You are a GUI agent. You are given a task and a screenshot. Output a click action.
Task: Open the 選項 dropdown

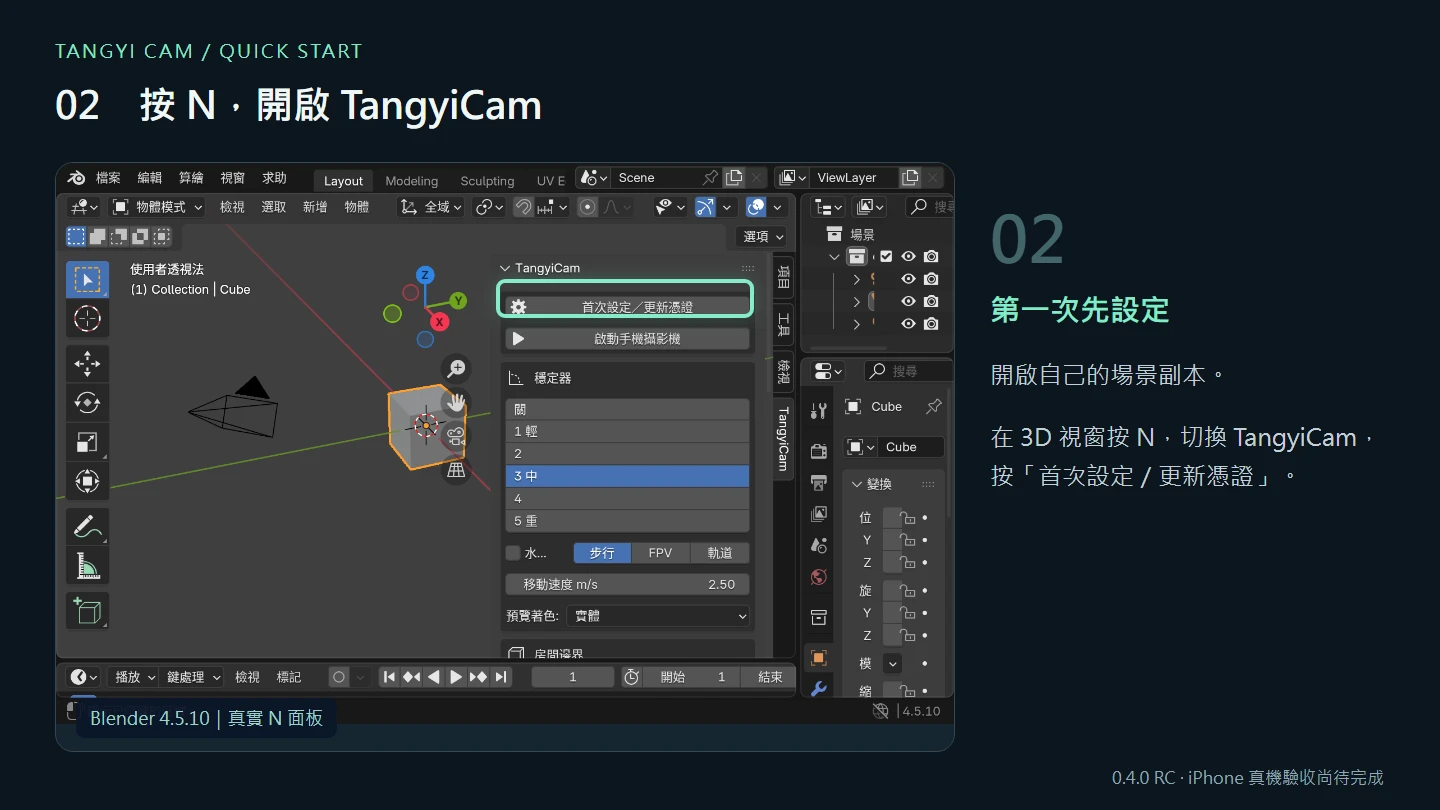pyautogui.click(x=763, y=237)
